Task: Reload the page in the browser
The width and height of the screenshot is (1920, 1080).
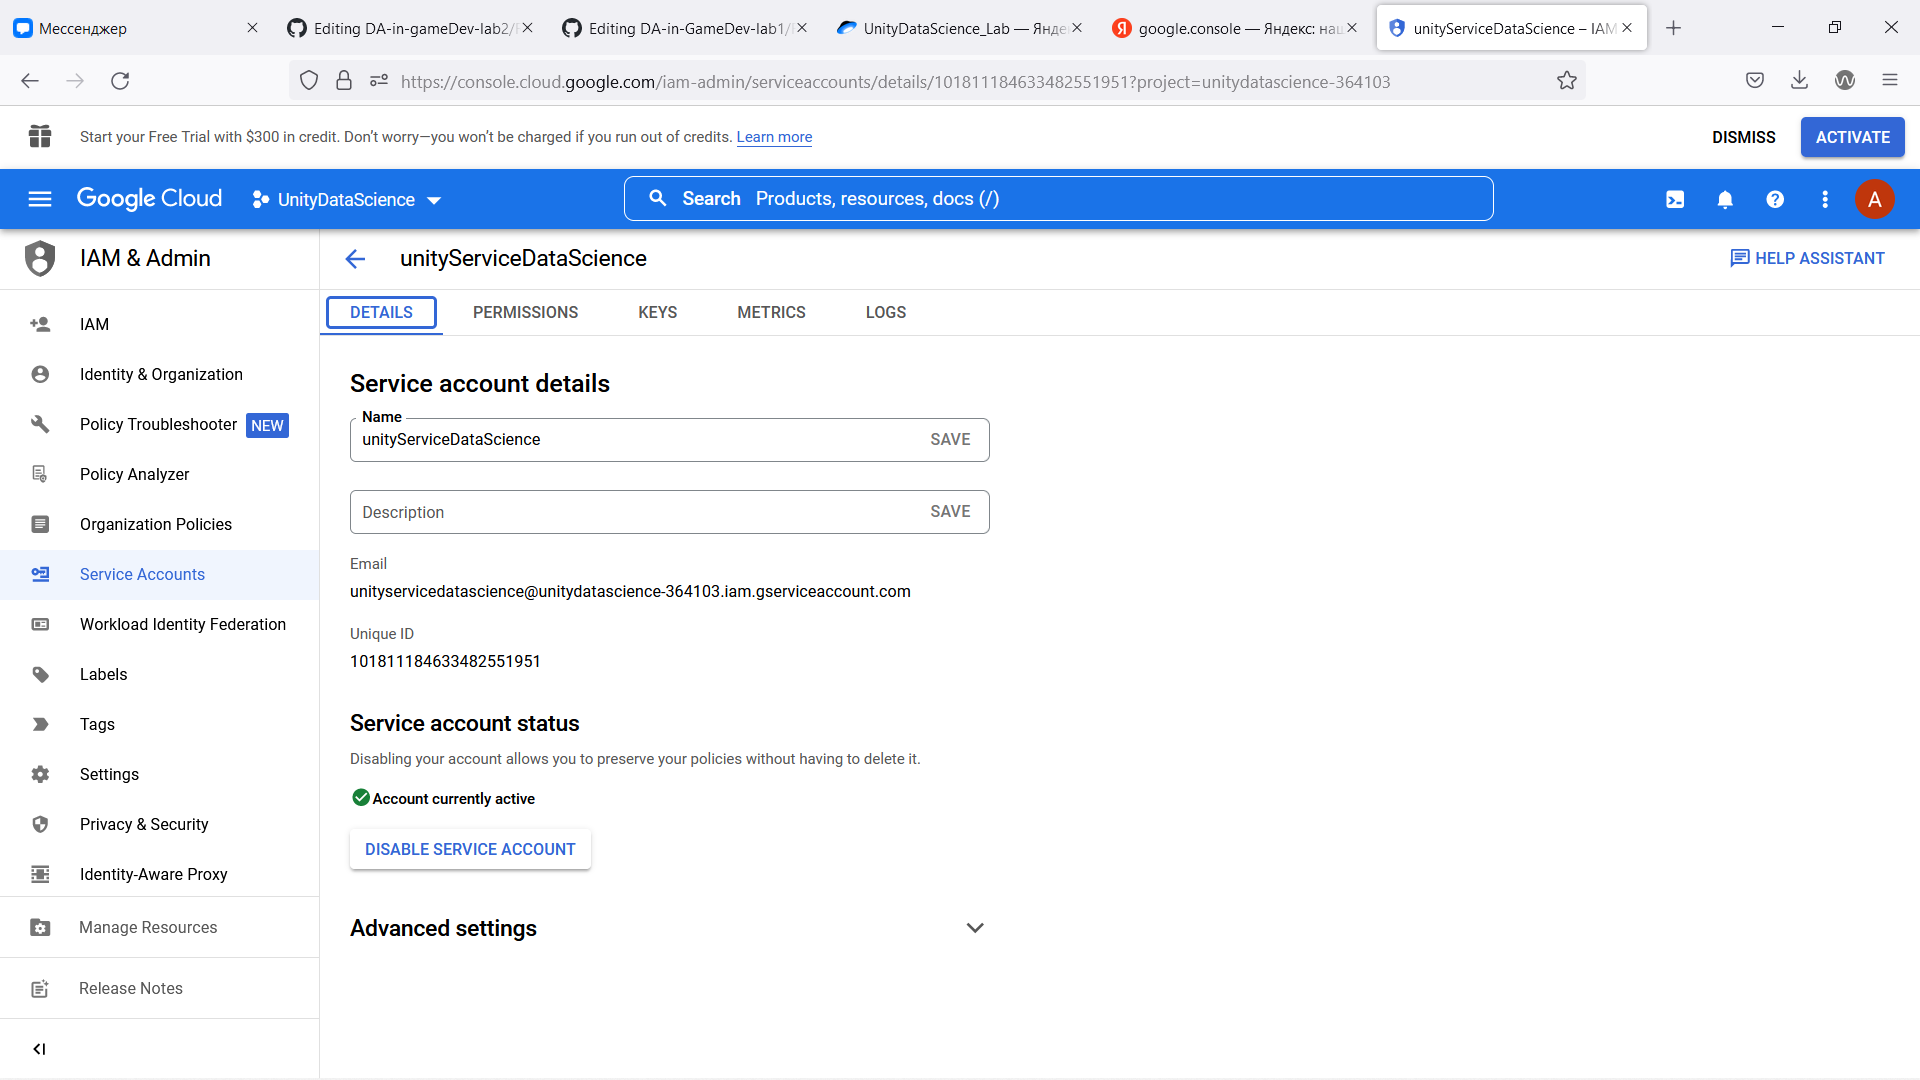Action: (120, 81)
